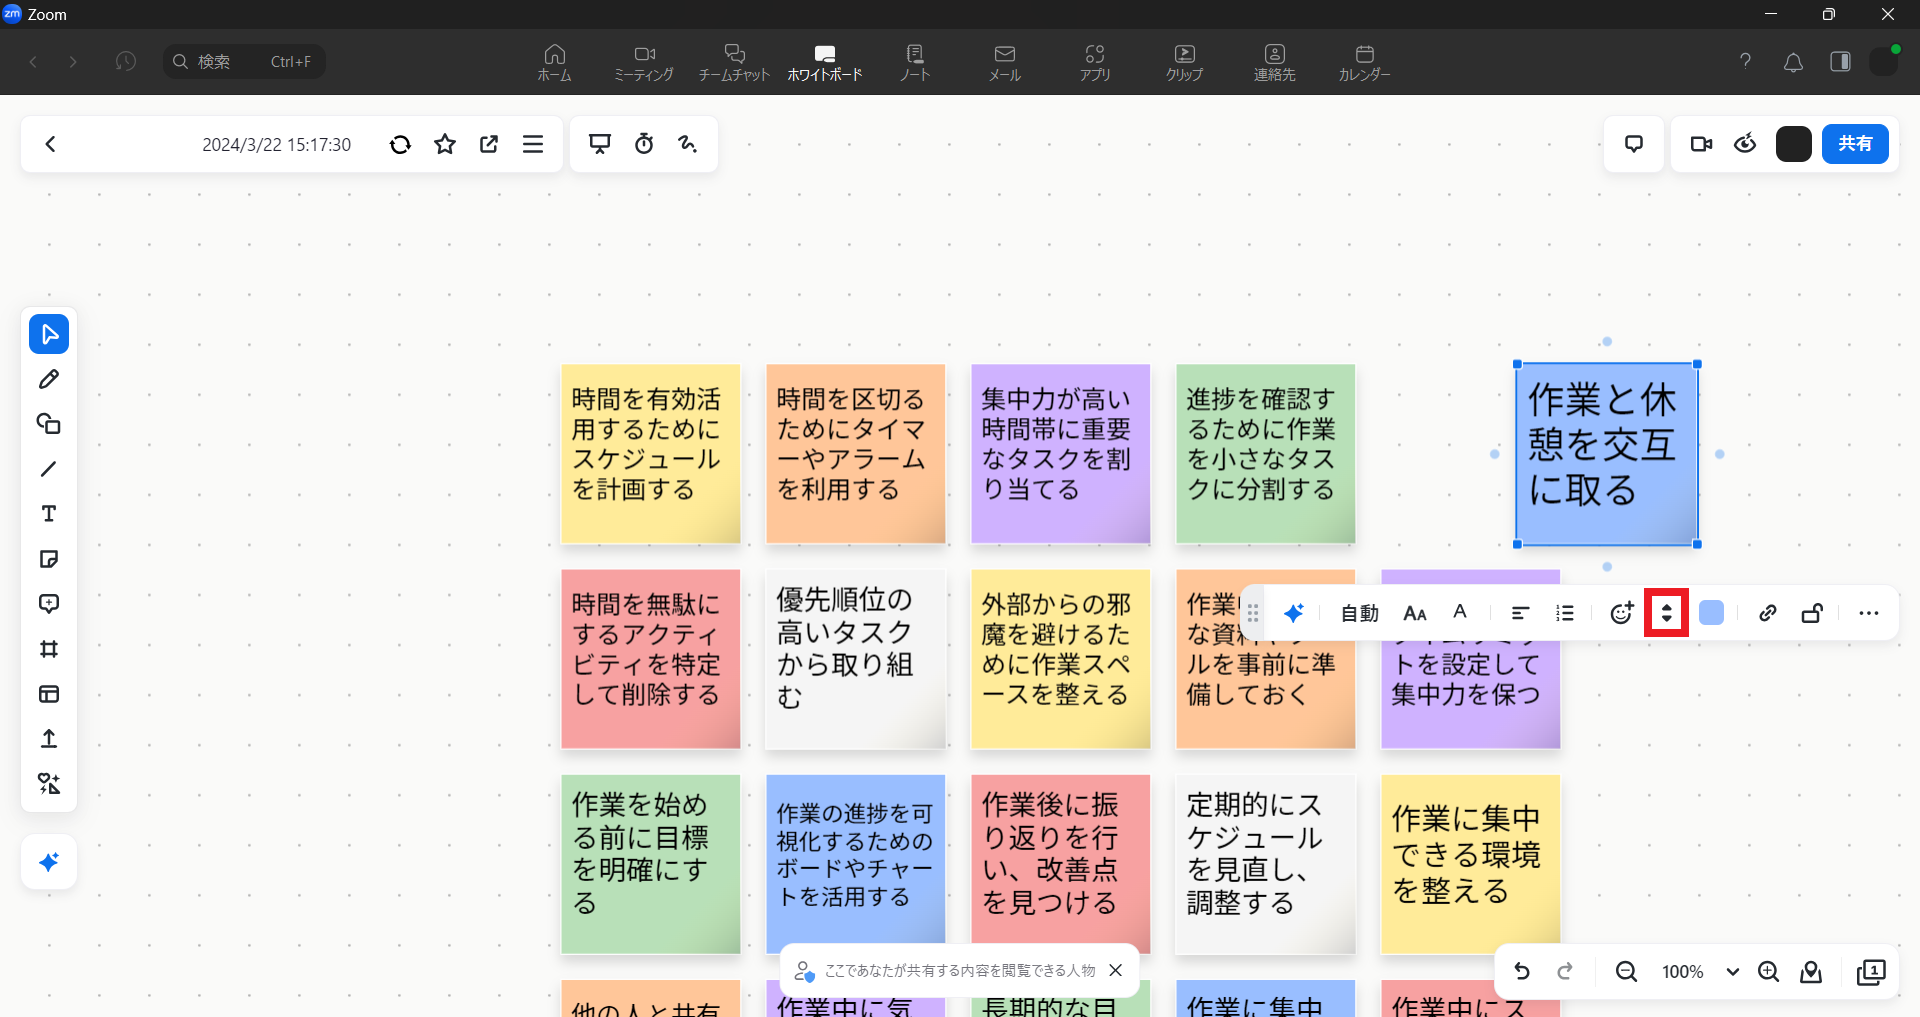This screenshot has width=1920, height=1017.
Task: Open the チームチャット tab
Action: click(734, 62)
